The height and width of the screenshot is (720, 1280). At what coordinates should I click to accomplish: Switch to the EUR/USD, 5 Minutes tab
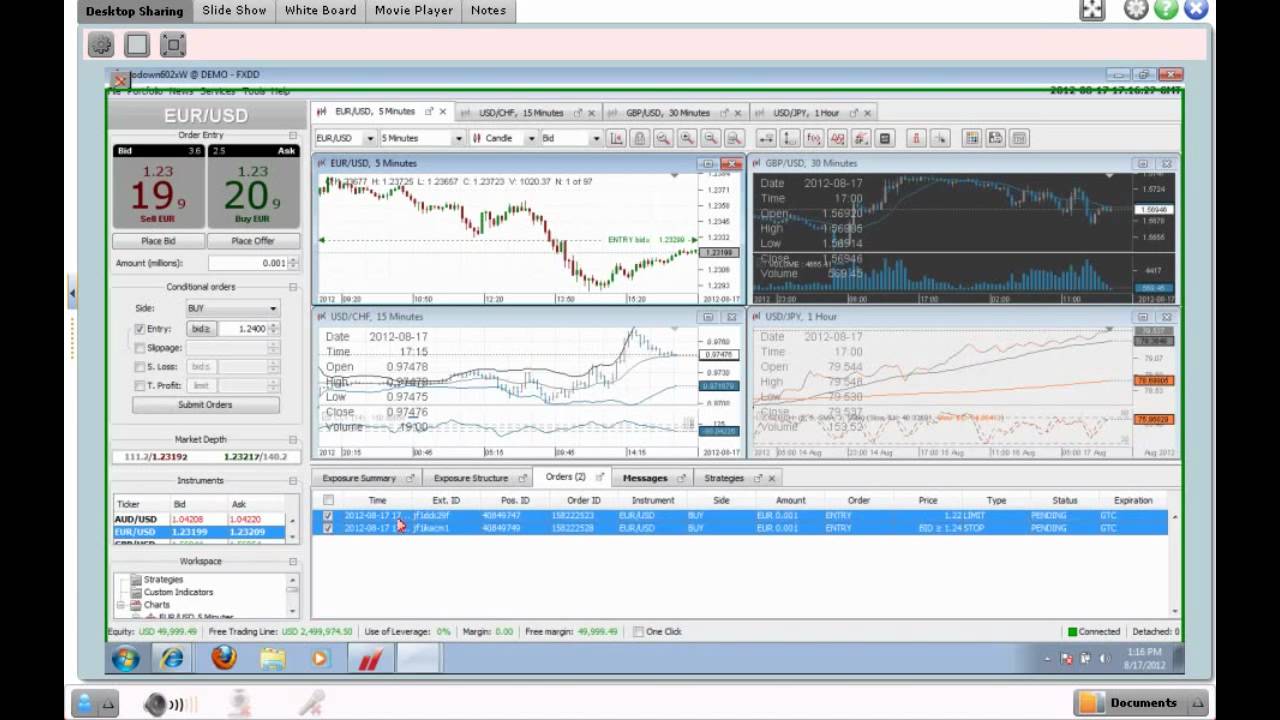pos(375,112)
